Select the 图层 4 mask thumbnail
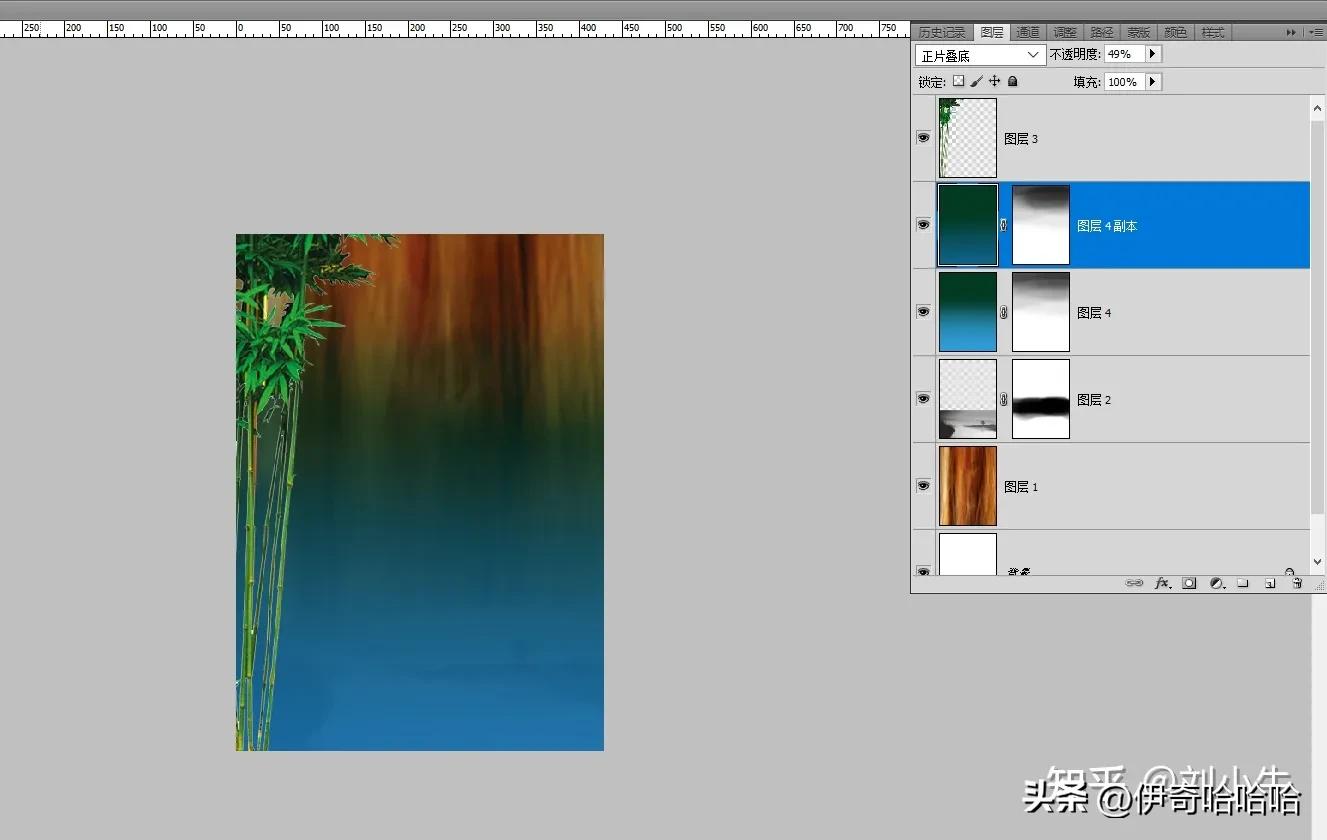Image resolution: width=1327 pixels, height=840 pixels. click(x=1041, y=312)
